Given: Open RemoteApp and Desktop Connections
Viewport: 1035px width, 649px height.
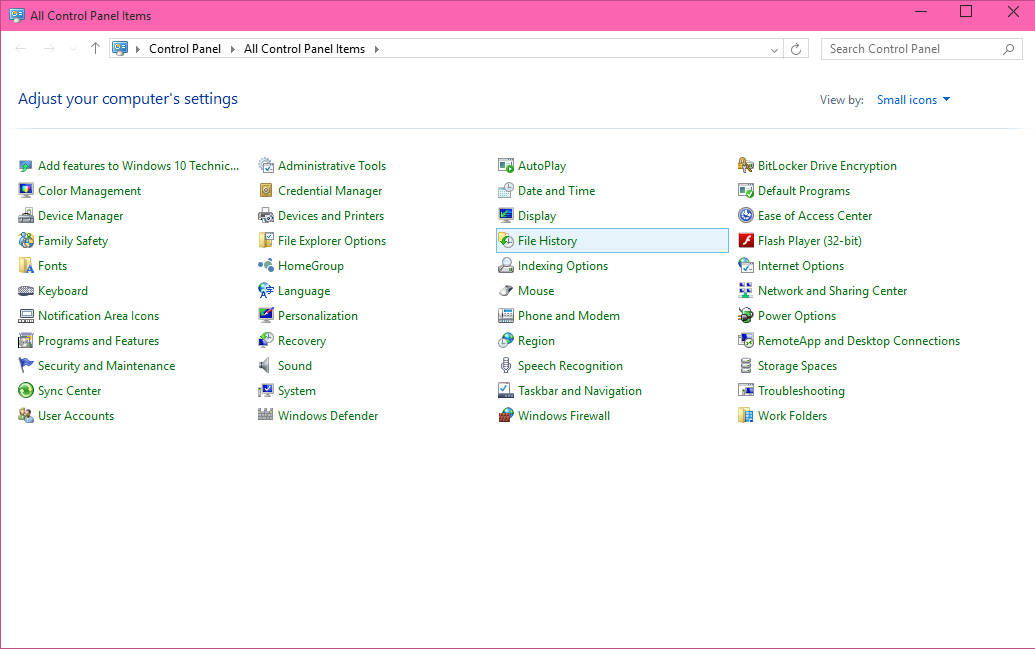Looking at the screenshot, I should tap(859, 341).
